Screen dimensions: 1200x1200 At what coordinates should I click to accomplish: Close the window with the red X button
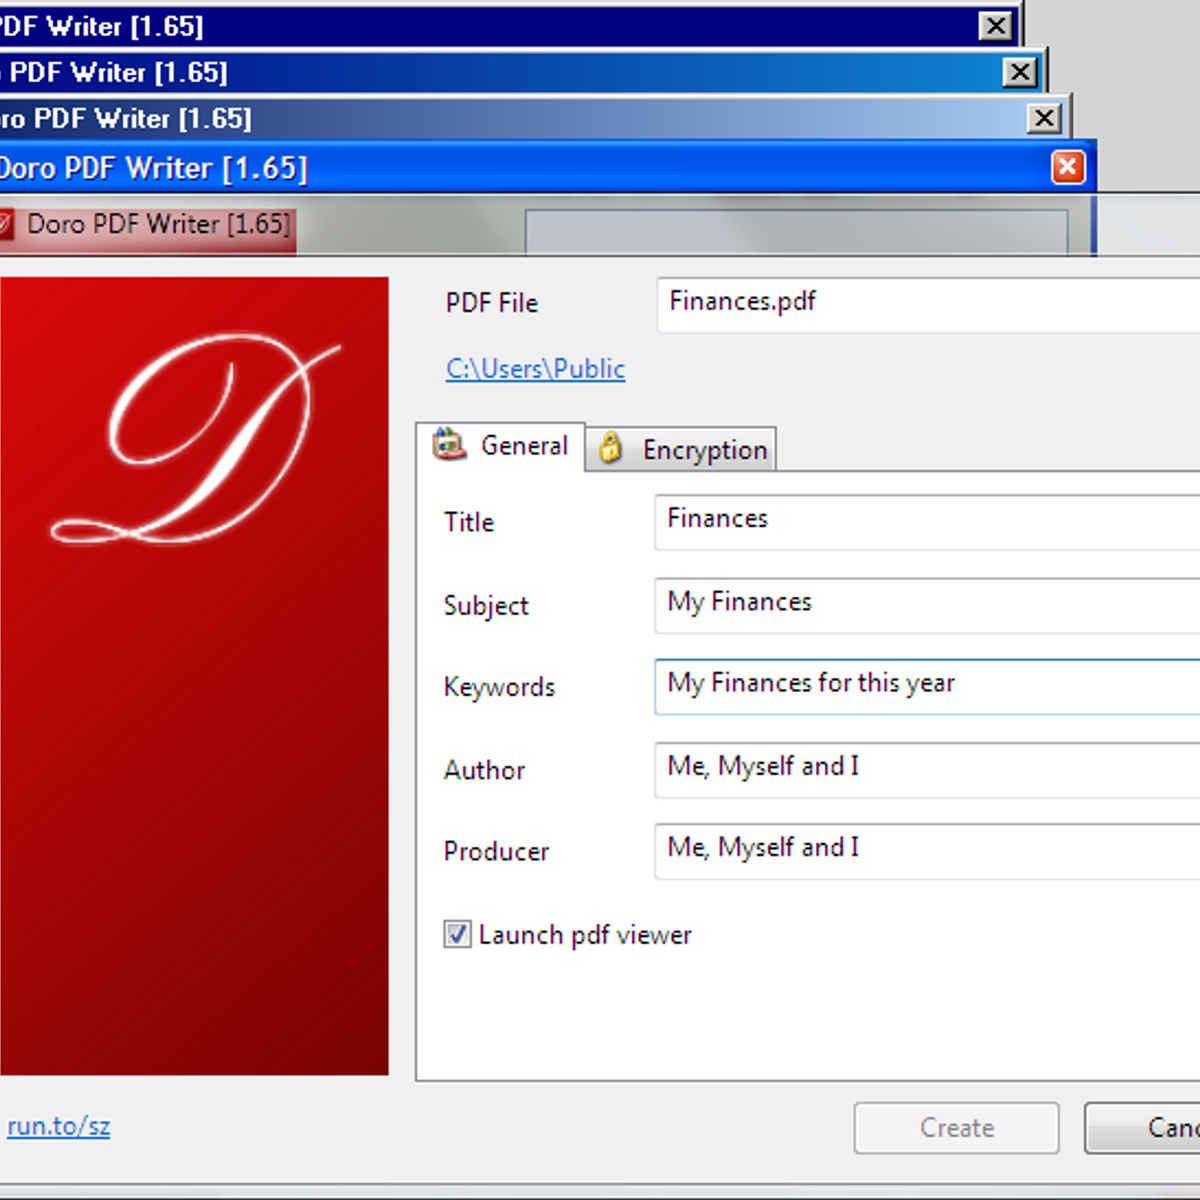(1067, 167)
